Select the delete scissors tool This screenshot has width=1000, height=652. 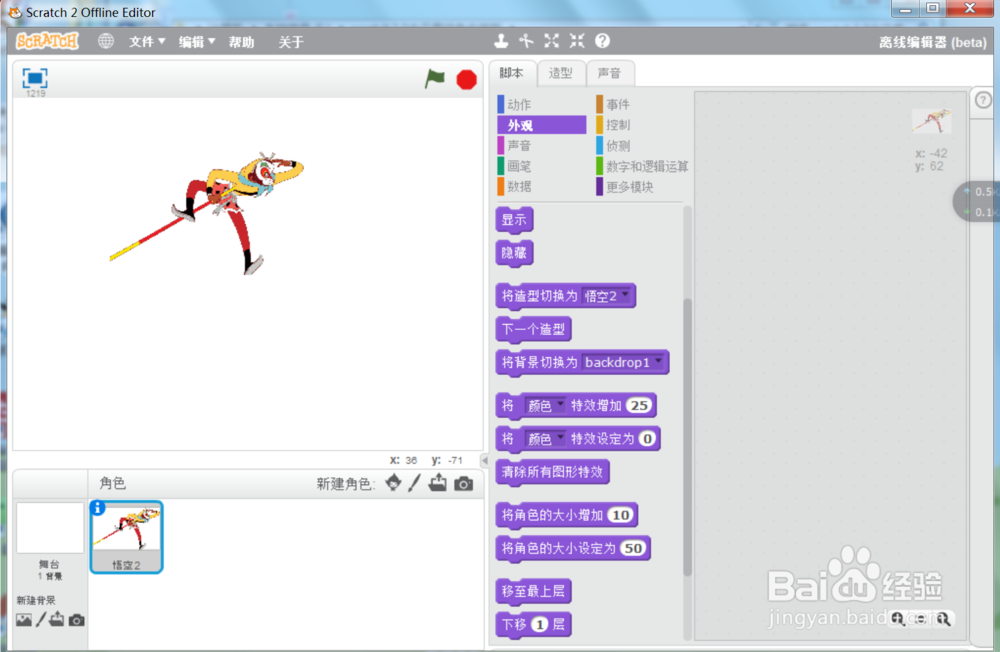(x=526, y=41)
